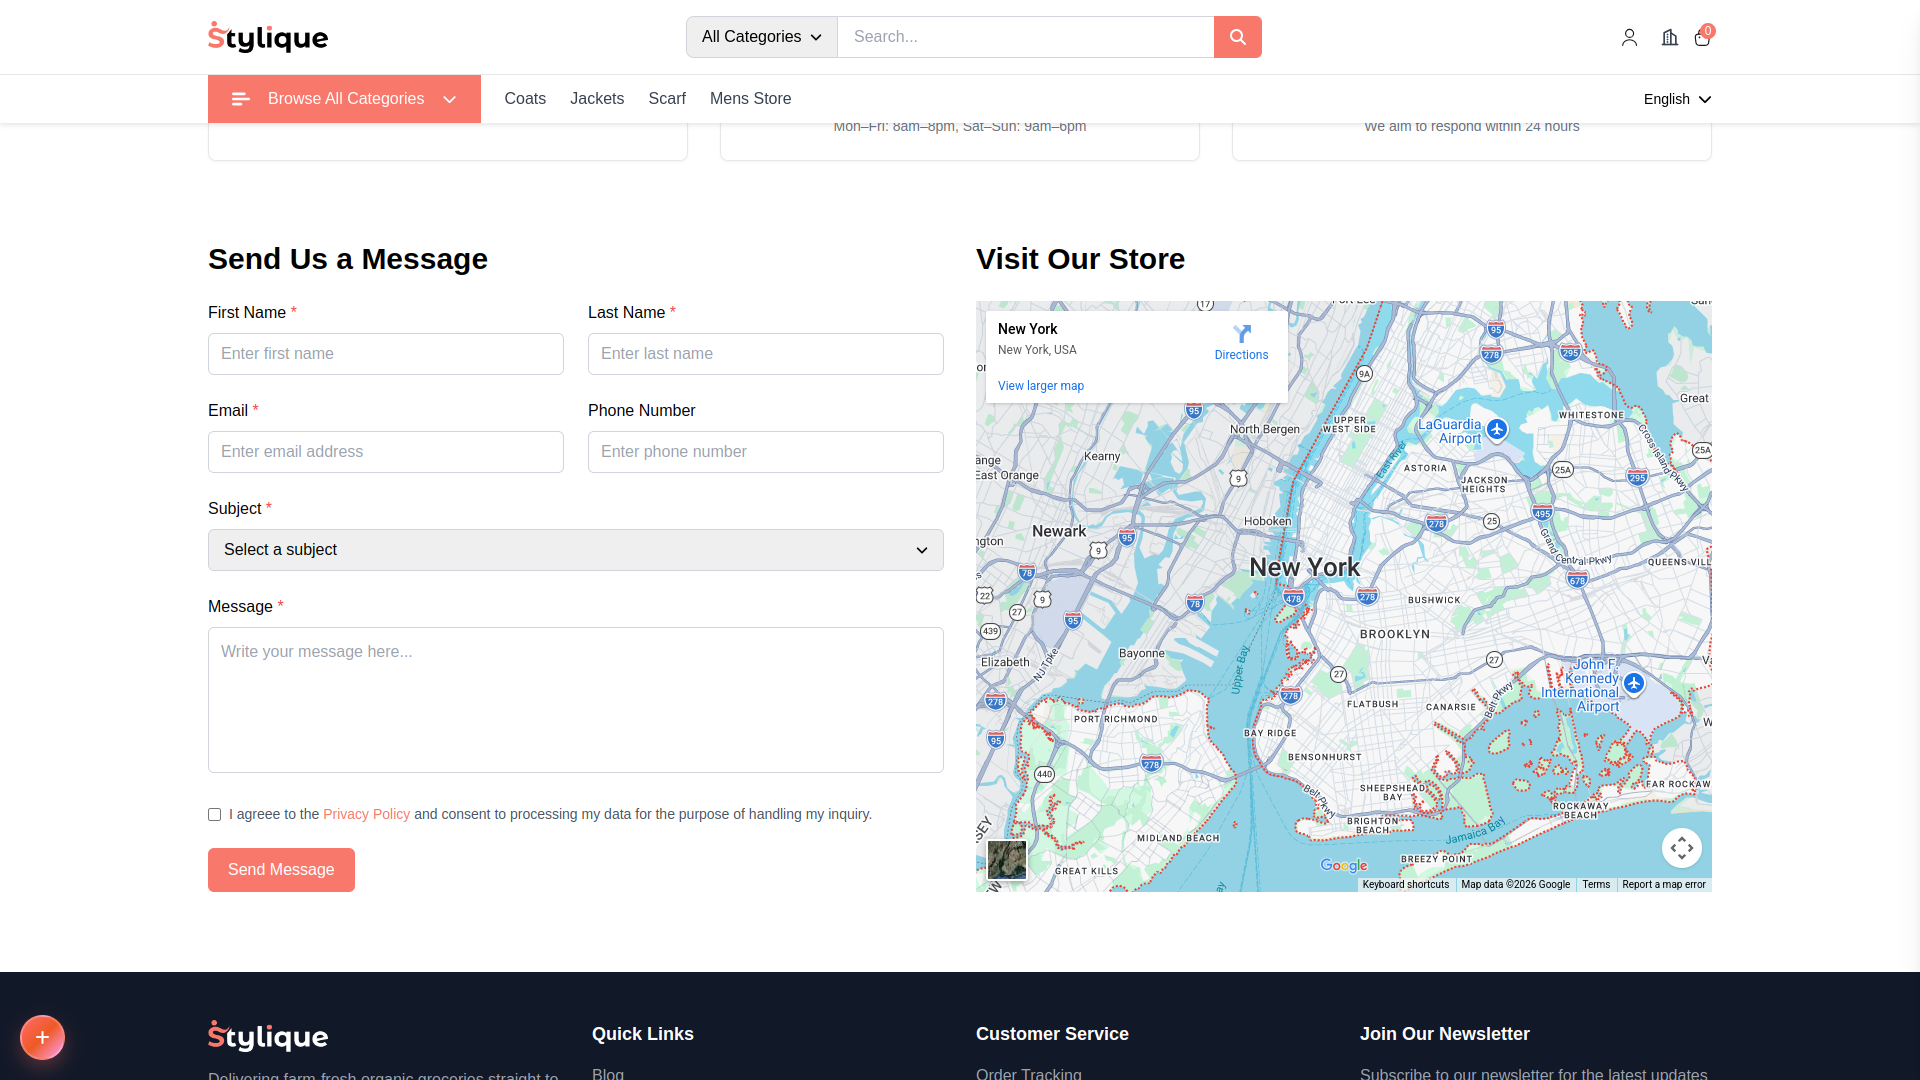Click the floating red plus button
Screen dimensions: 1920x1080
click(x=42, y=1037)
